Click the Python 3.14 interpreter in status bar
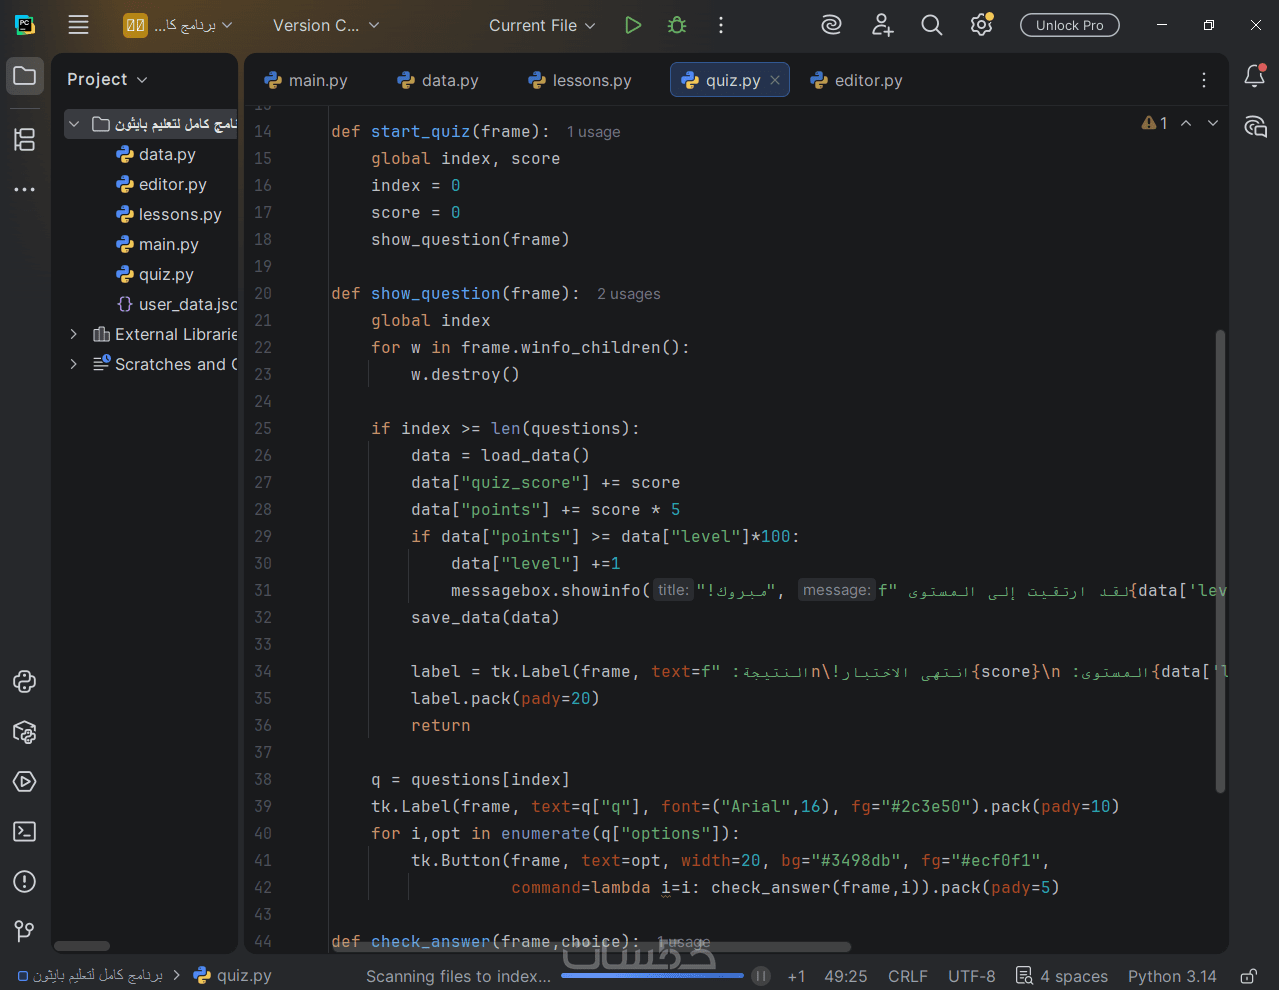 (1172, 976)
